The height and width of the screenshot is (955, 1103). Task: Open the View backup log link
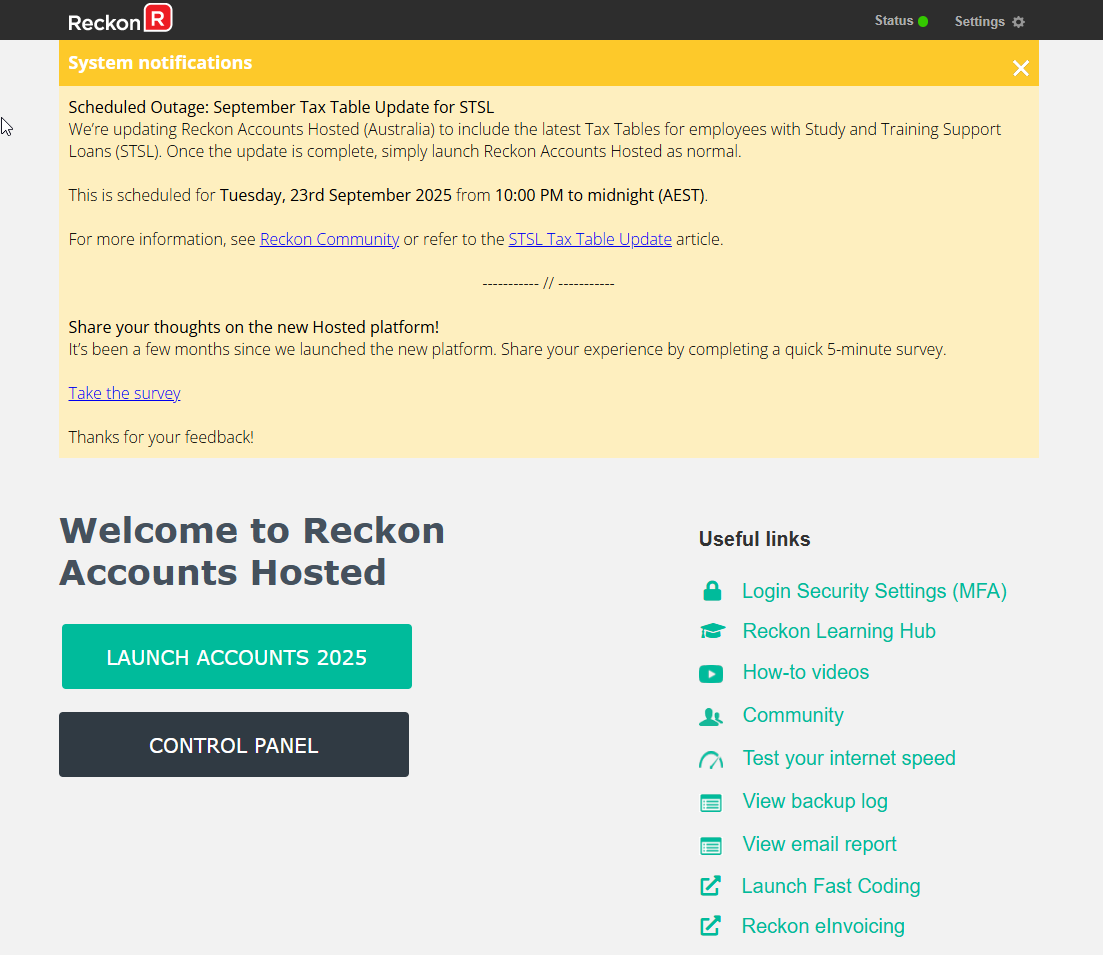[x=815, y=801]
